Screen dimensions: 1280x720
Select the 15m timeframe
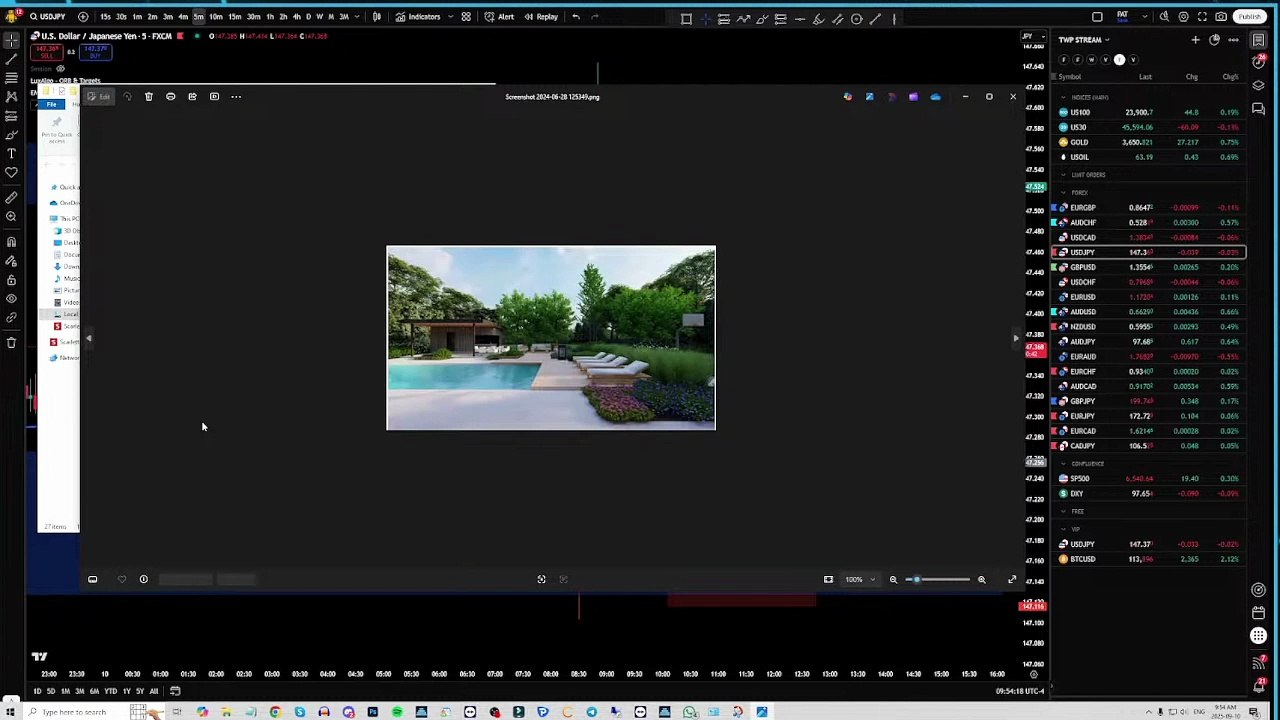[234, 17]
